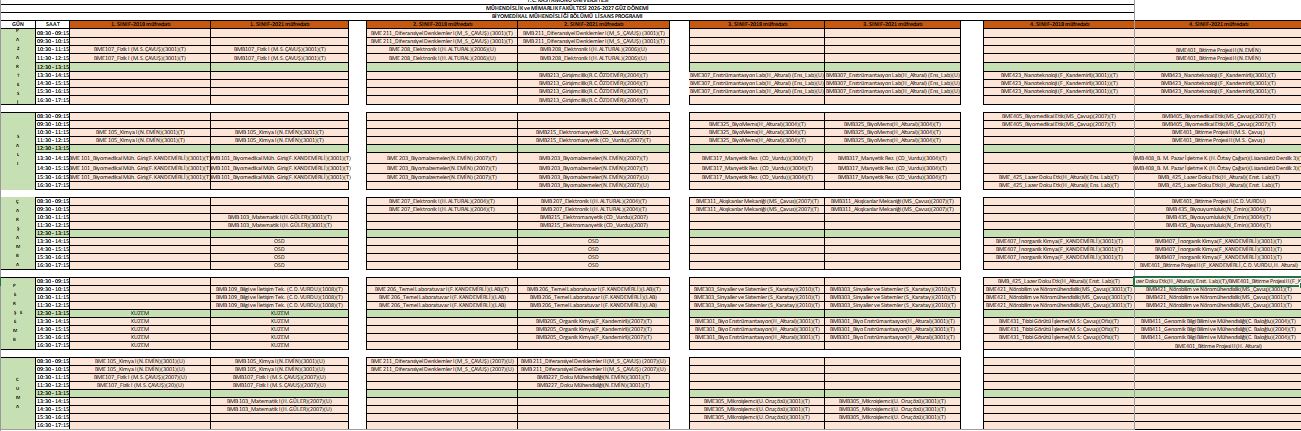Select Salı 15:30 BME_425_Lazer Doku Etk., 4. SINIF-2018
The image size is (1301, 431).
click(1059, 176)
